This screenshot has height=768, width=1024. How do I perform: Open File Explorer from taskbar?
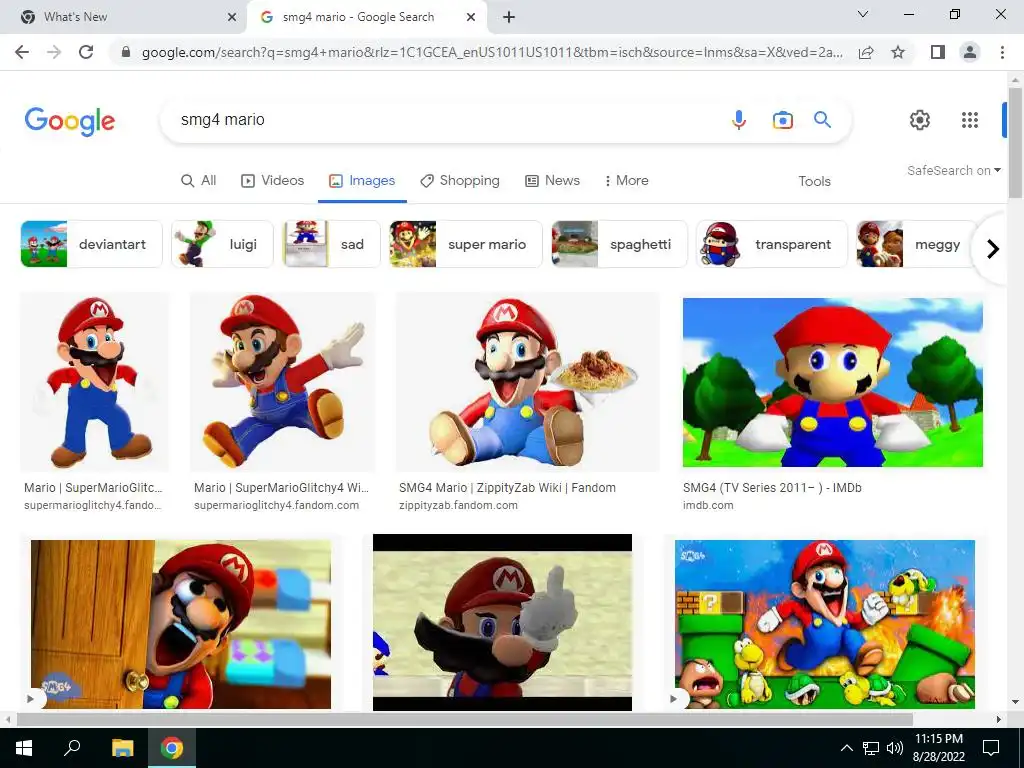[x=122, y=748]
